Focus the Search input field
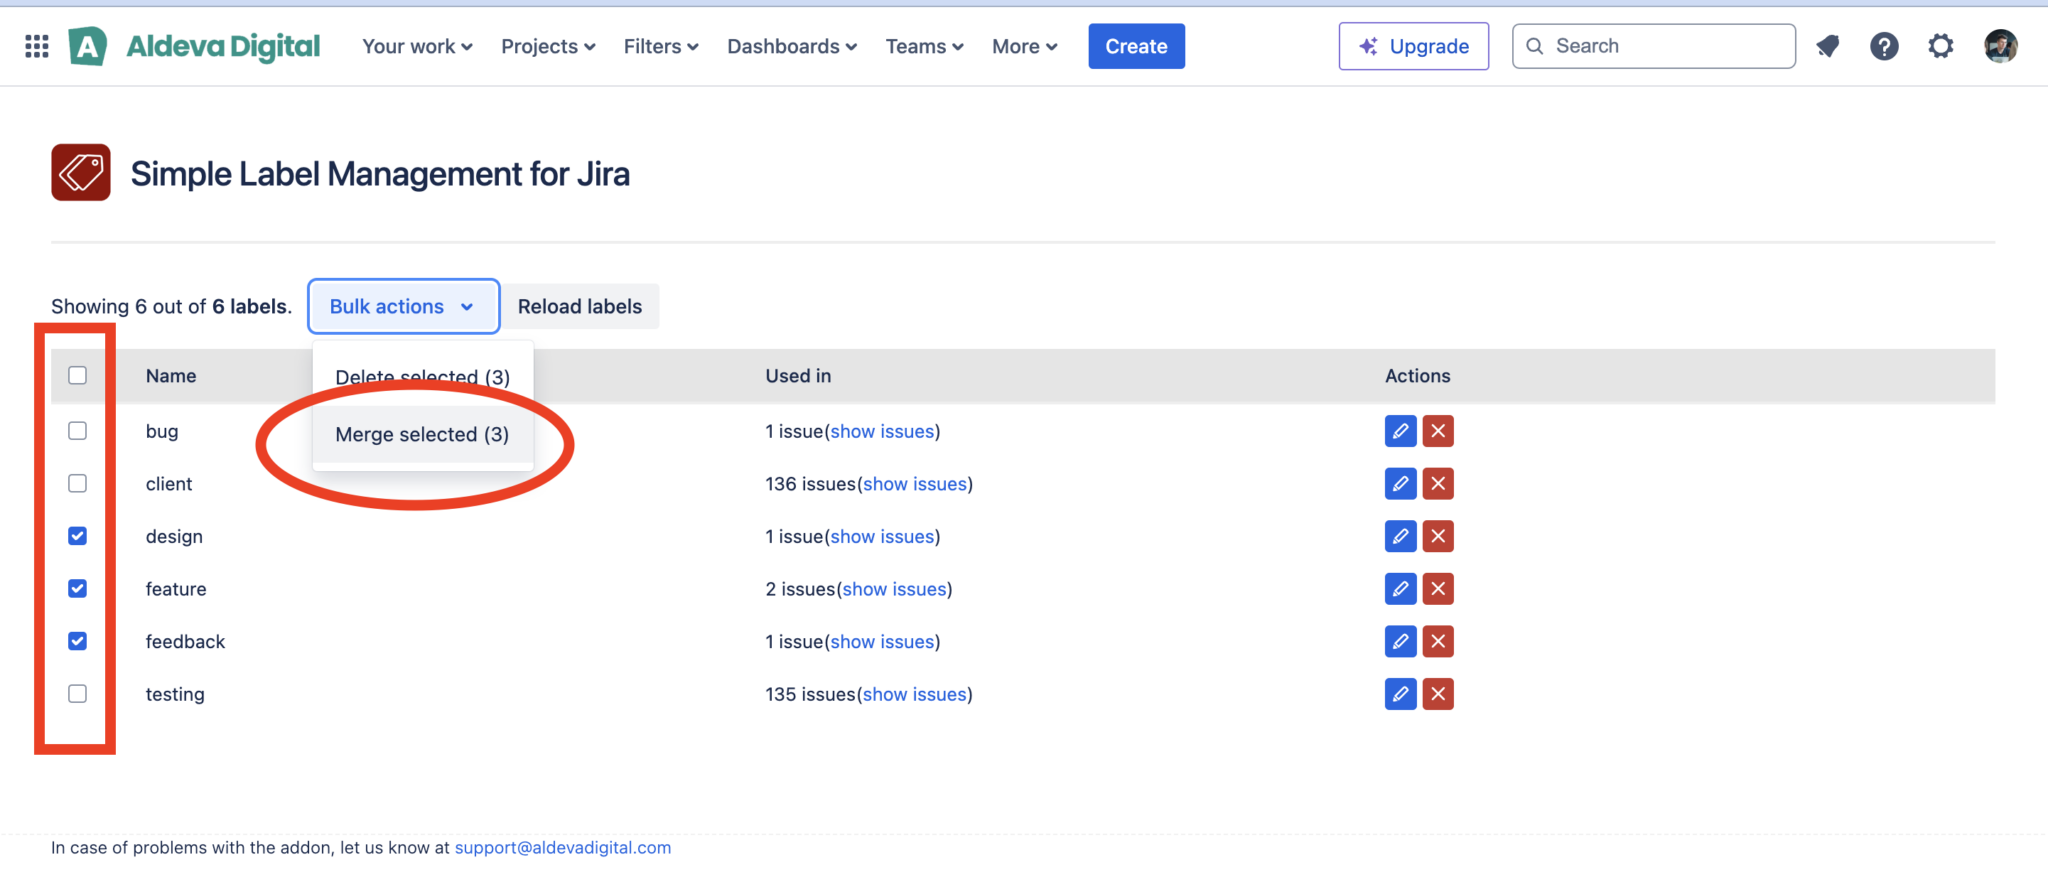 pos(1654,46)
